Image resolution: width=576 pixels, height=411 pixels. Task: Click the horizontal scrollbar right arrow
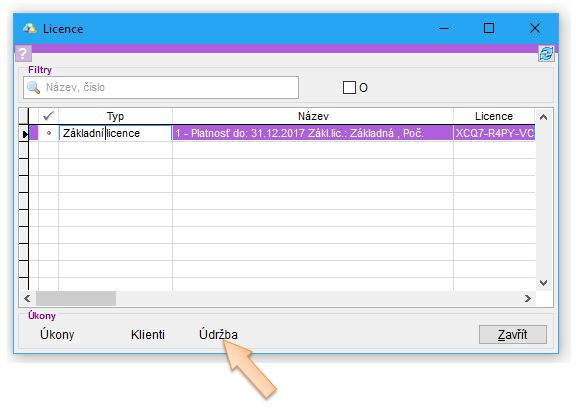pyautogui.click(x=528, y=298)
